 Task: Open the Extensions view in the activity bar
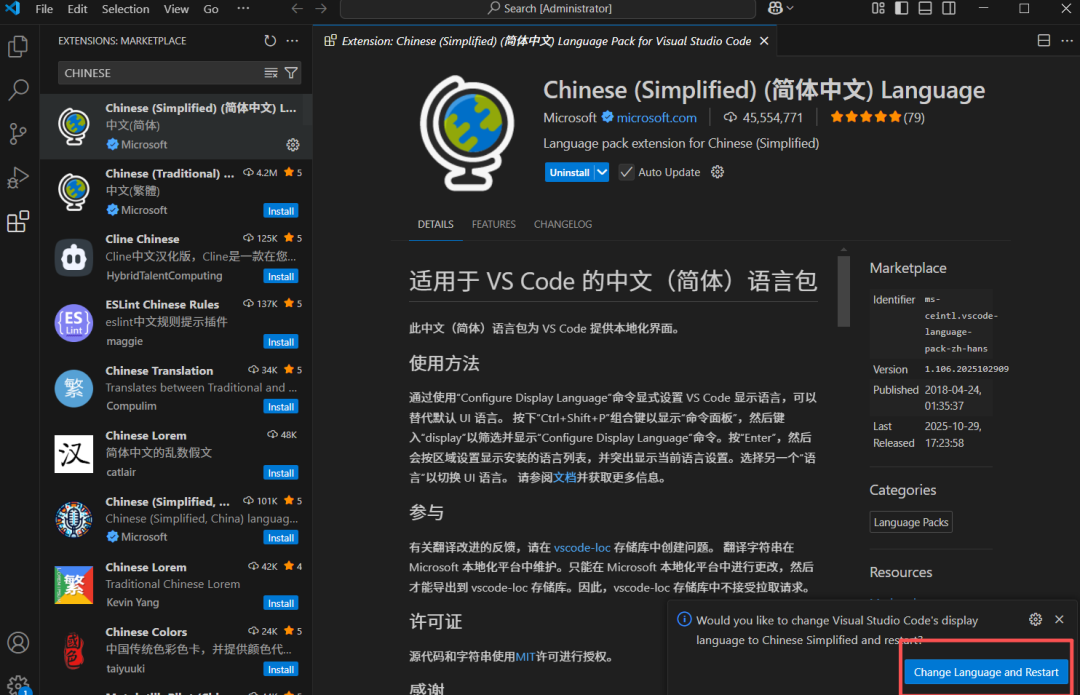[18, 221]
